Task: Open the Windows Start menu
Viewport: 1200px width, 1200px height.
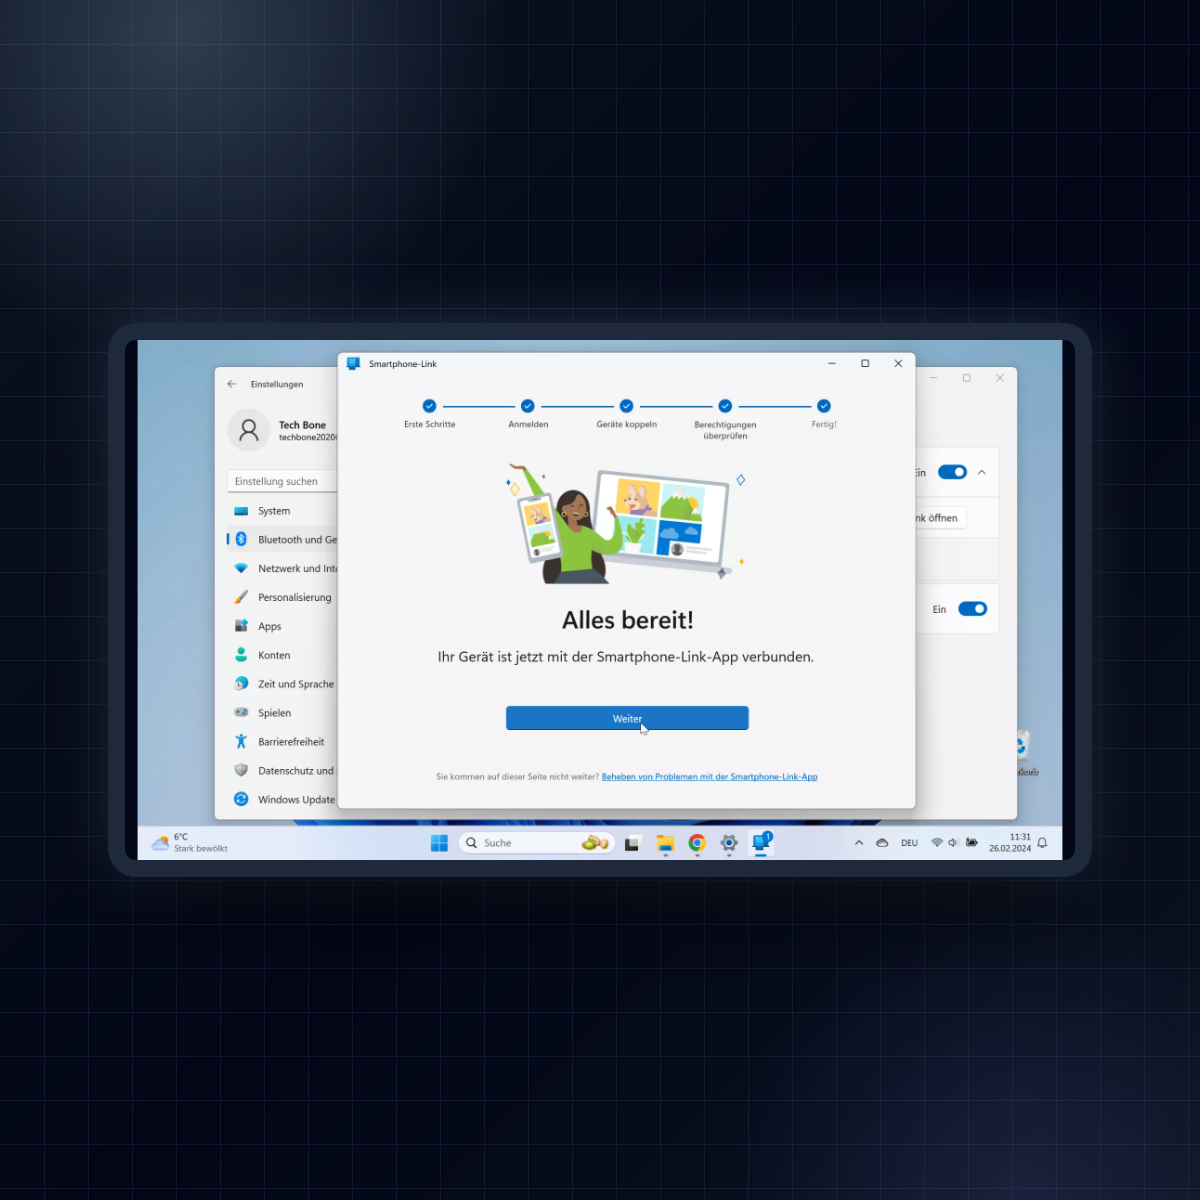Action: 439,843
